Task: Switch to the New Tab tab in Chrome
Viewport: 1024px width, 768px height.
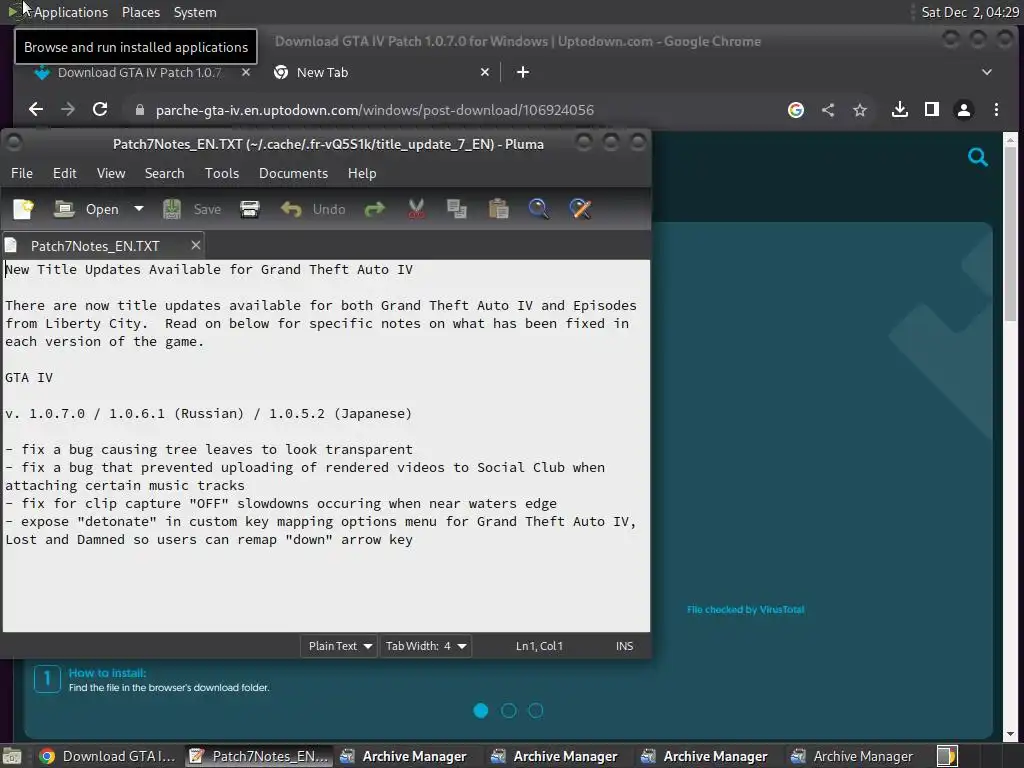Action: [x=323, y=72]
